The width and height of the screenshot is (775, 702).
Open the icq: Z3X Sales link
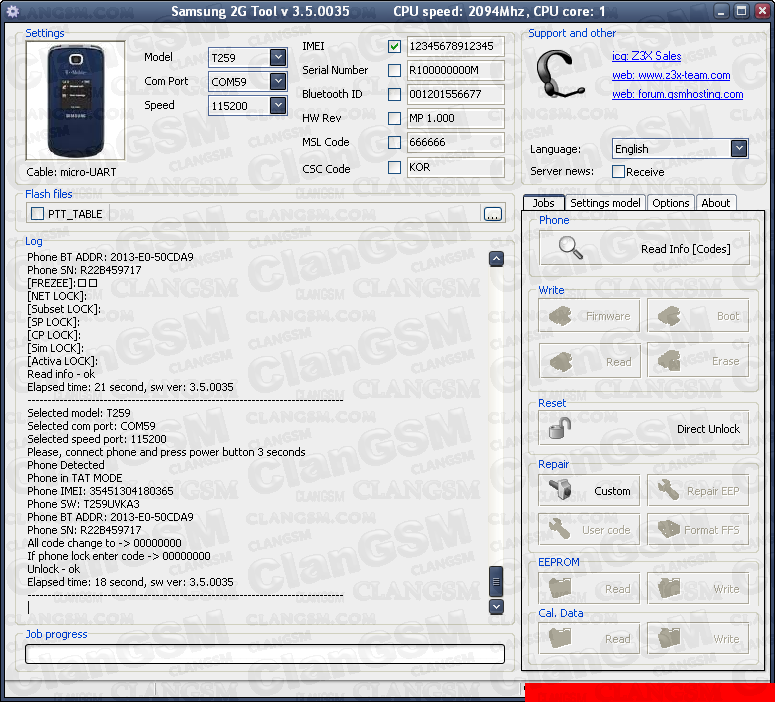[x=646, y=56]
